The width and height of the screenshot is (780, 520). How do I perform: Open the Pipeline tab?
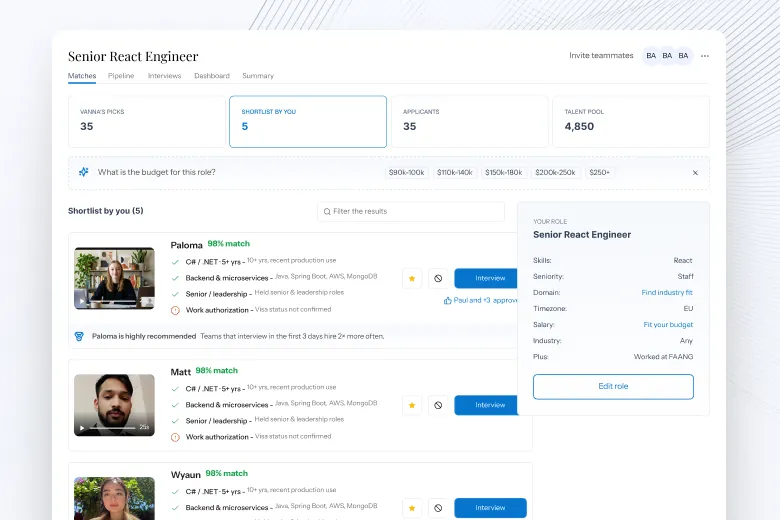(121, 76)
